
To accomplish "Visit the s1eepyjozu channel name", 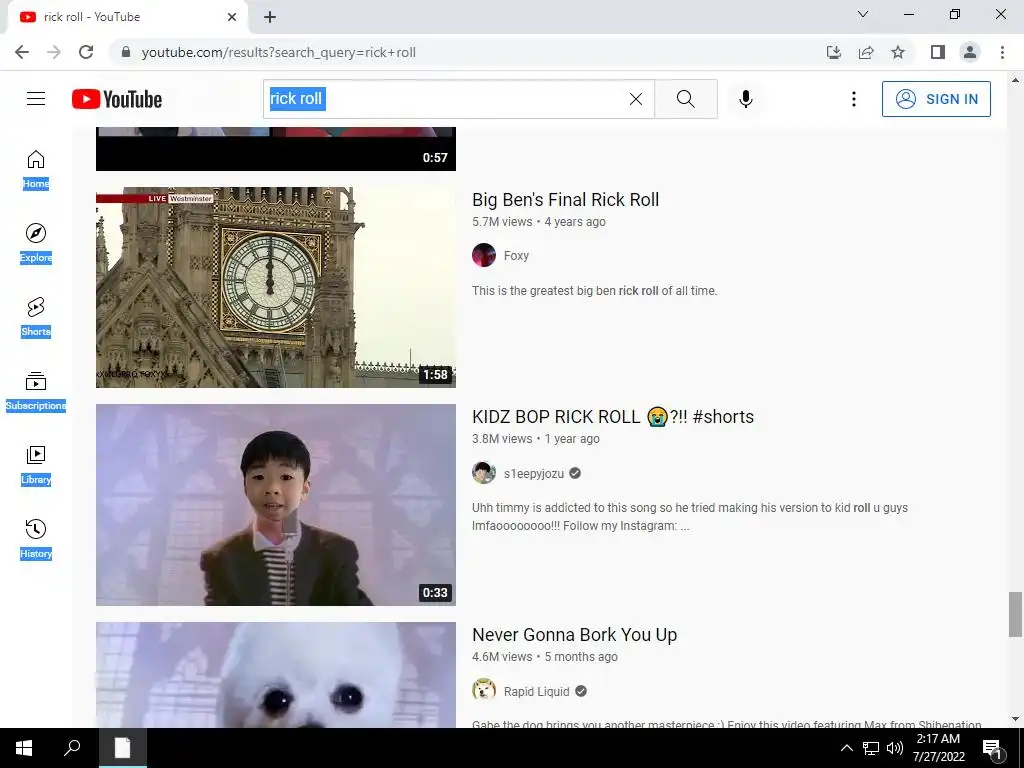I will coord(534,473).
